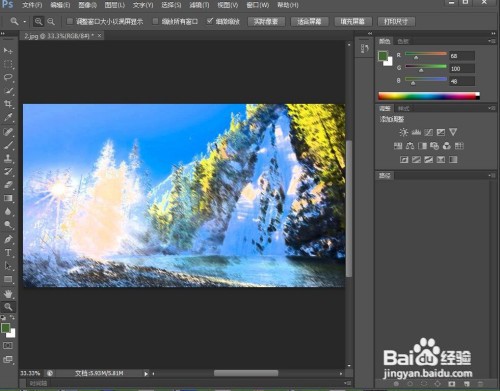500x391 pixels.
Task: Open the 文件(F) menu
Action: 32,5
